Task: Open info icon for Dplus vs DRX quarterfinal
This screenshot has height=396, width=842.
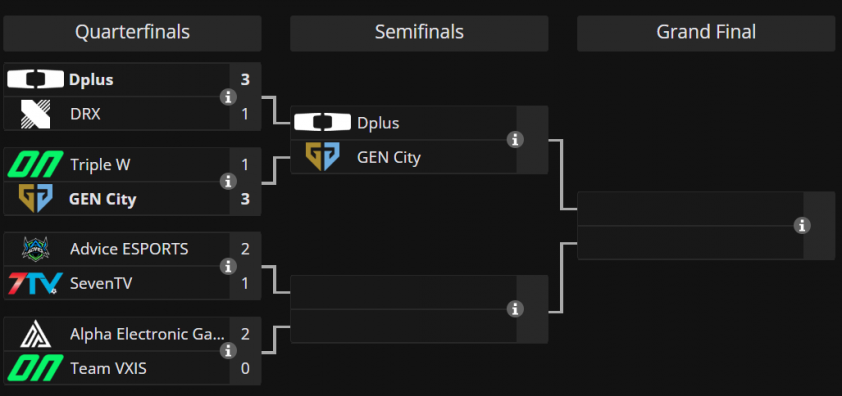Action: pos(228,97)
